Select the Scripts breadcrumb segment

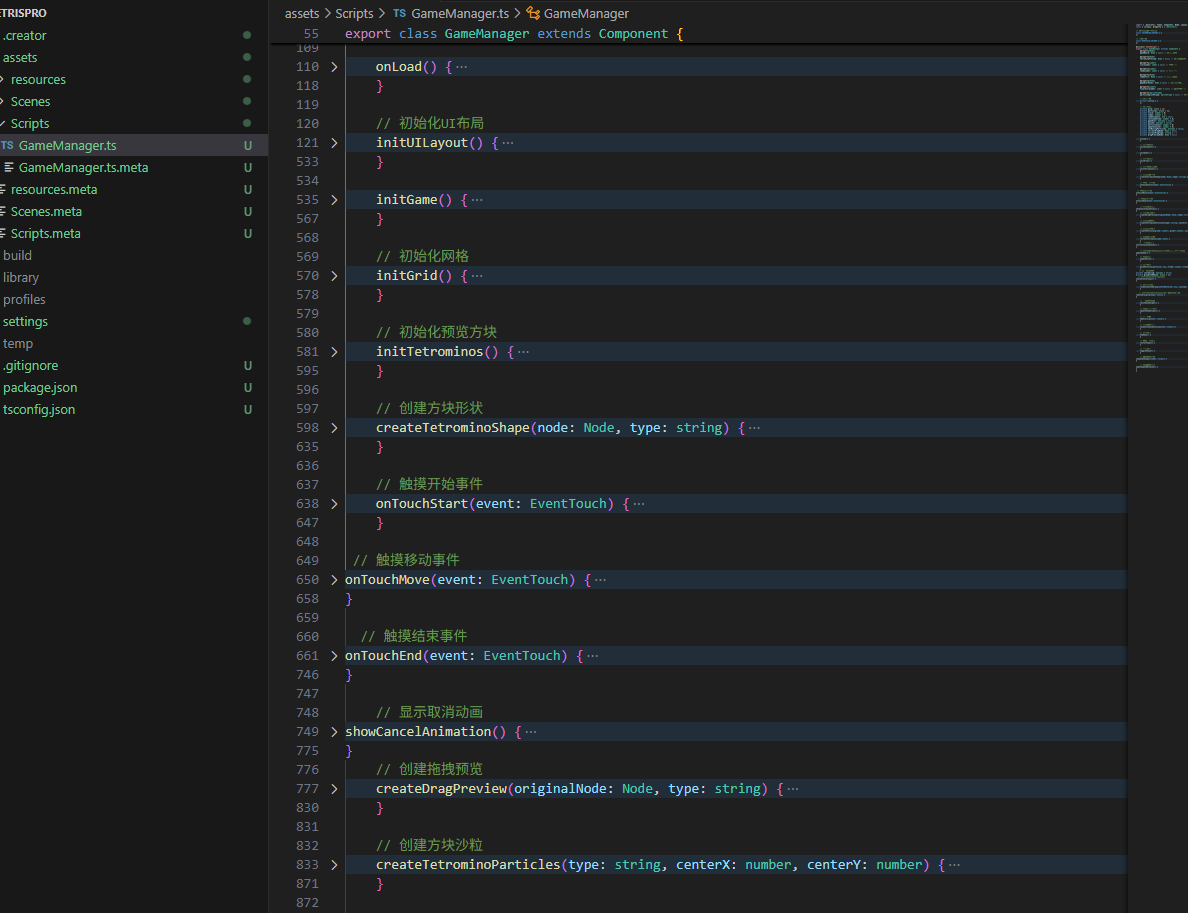pos(354,14)
